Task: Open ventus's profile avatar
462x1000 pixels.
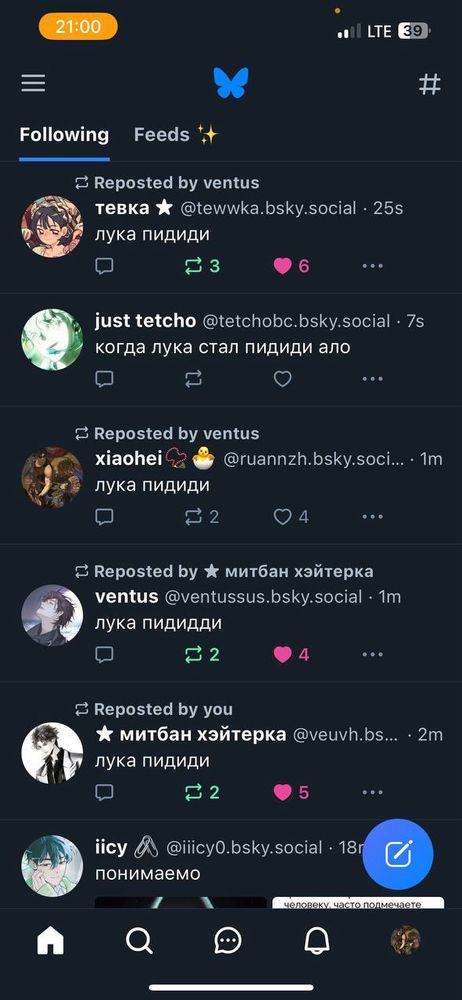Action: click(52, 615)
